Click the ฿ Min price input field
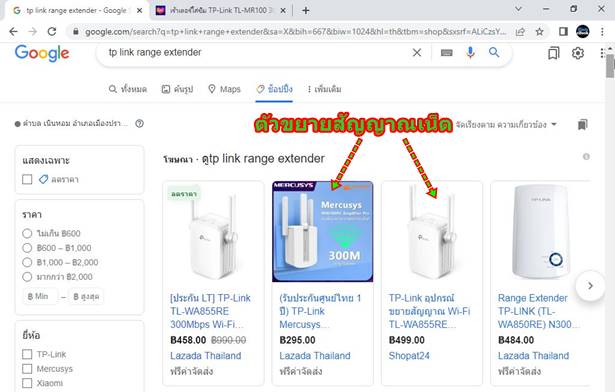 pos(40,297)
